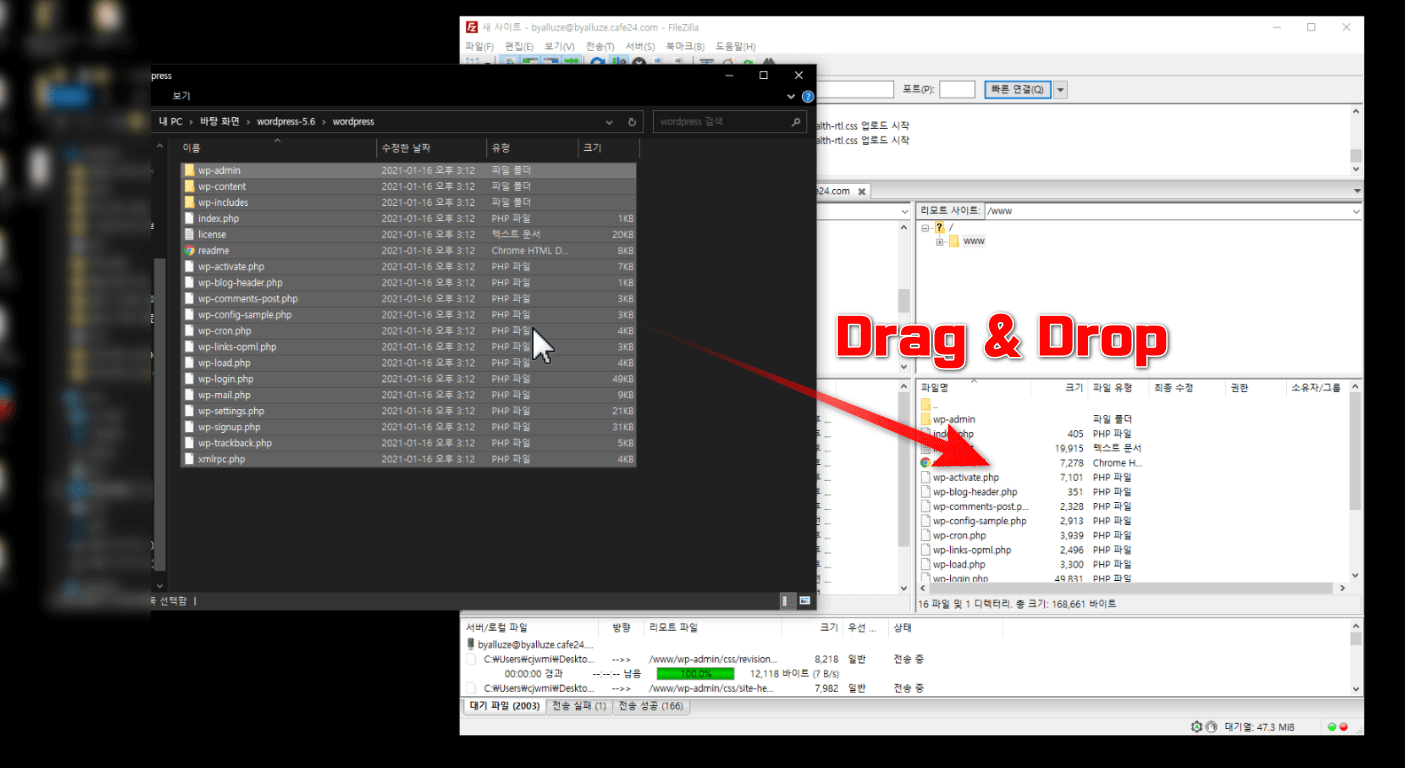This screenshot has height=768, width=1405.
Task: Select the license text file icon in Explorer
Action: [x=189, y=234]
